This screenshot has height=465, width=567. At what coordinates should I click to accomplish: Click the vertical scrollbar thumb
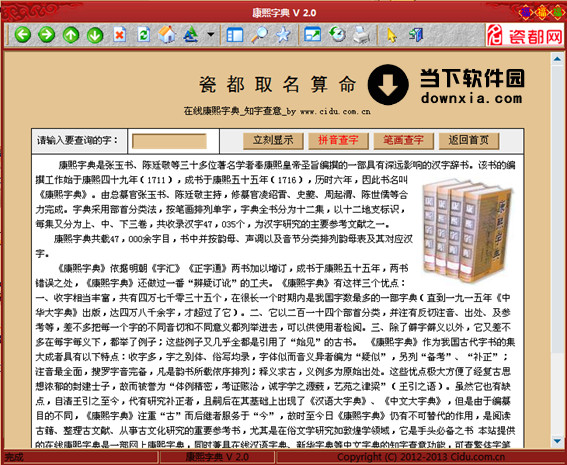pyautogui.click(x=557, y=209)
